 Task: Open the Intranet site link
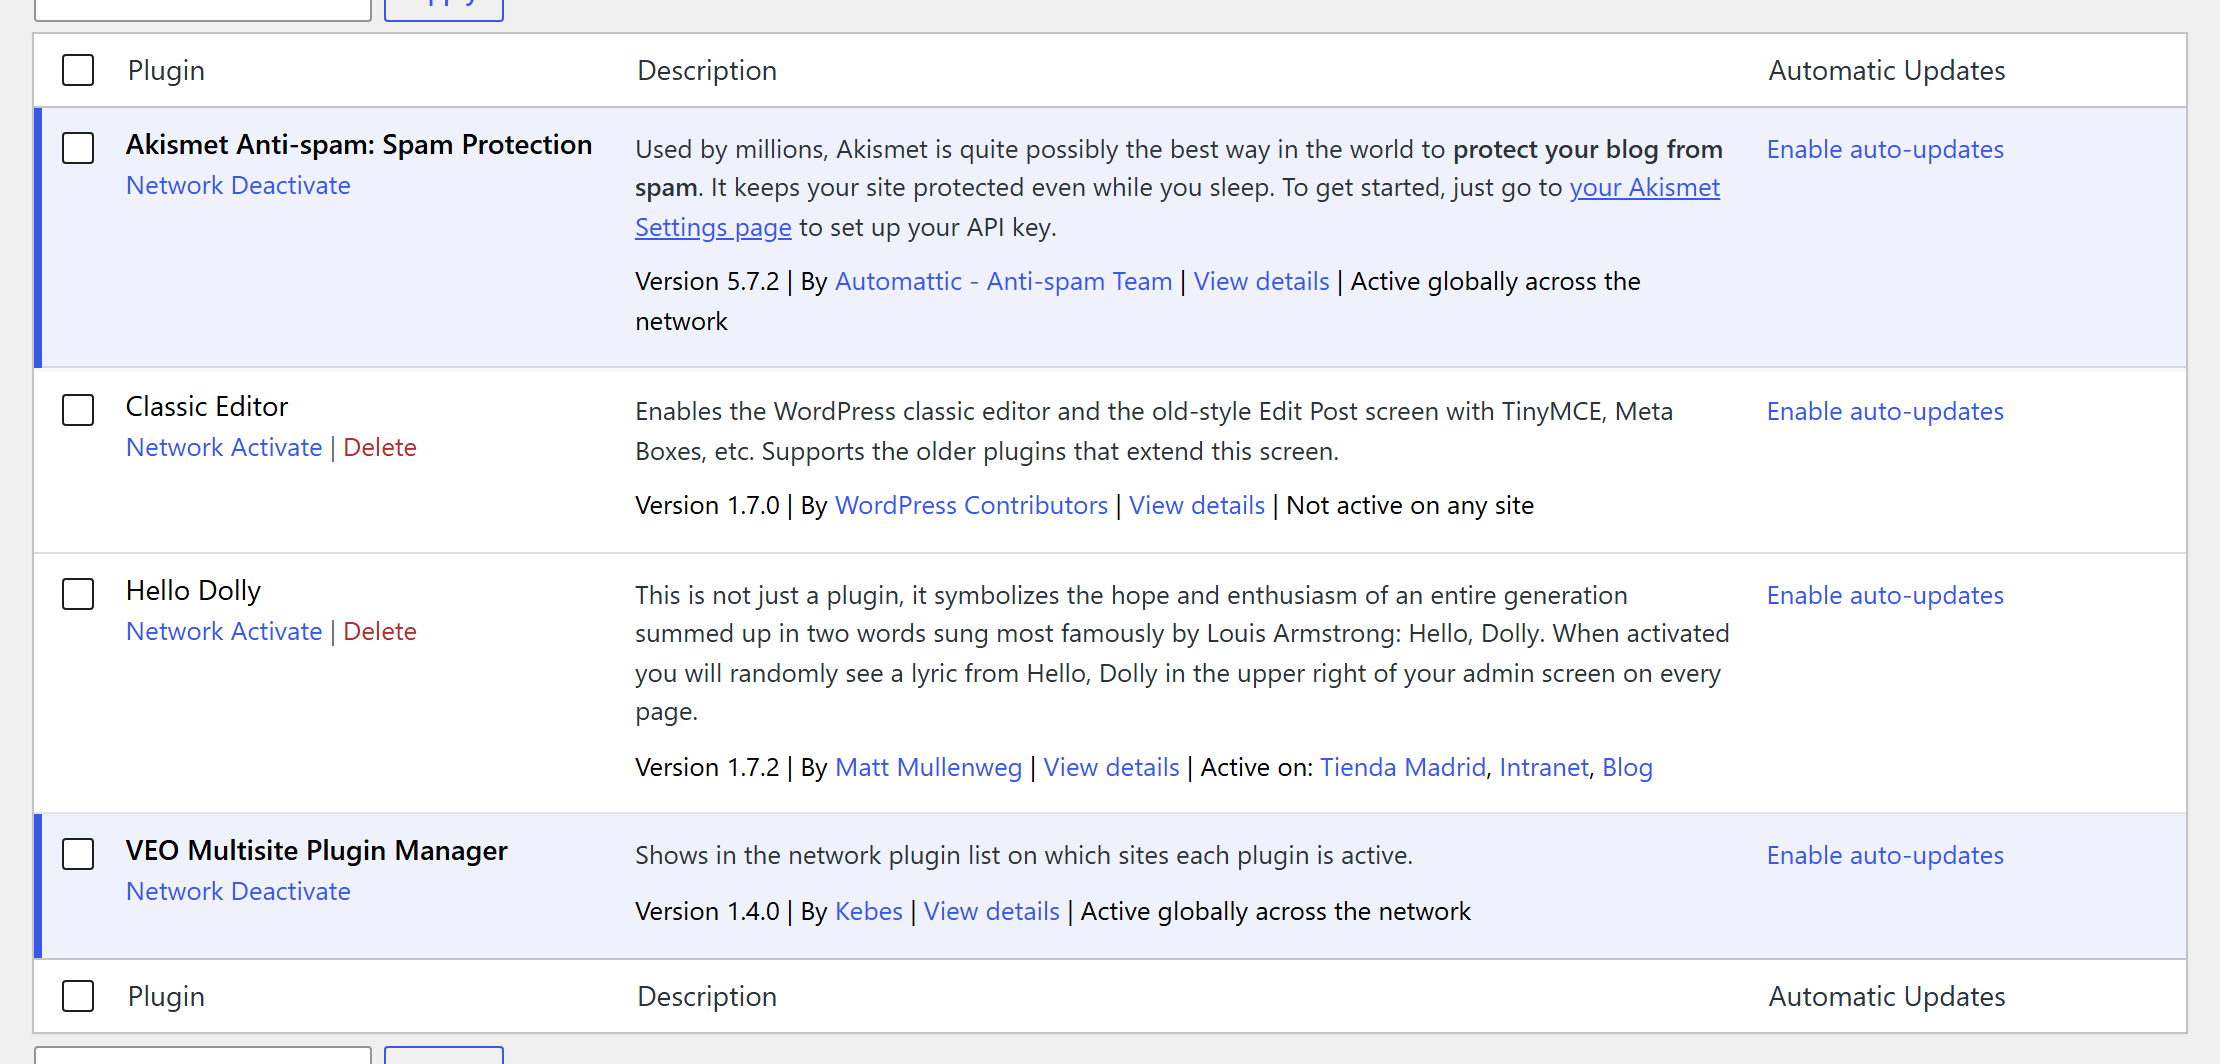click(1544, 768)
